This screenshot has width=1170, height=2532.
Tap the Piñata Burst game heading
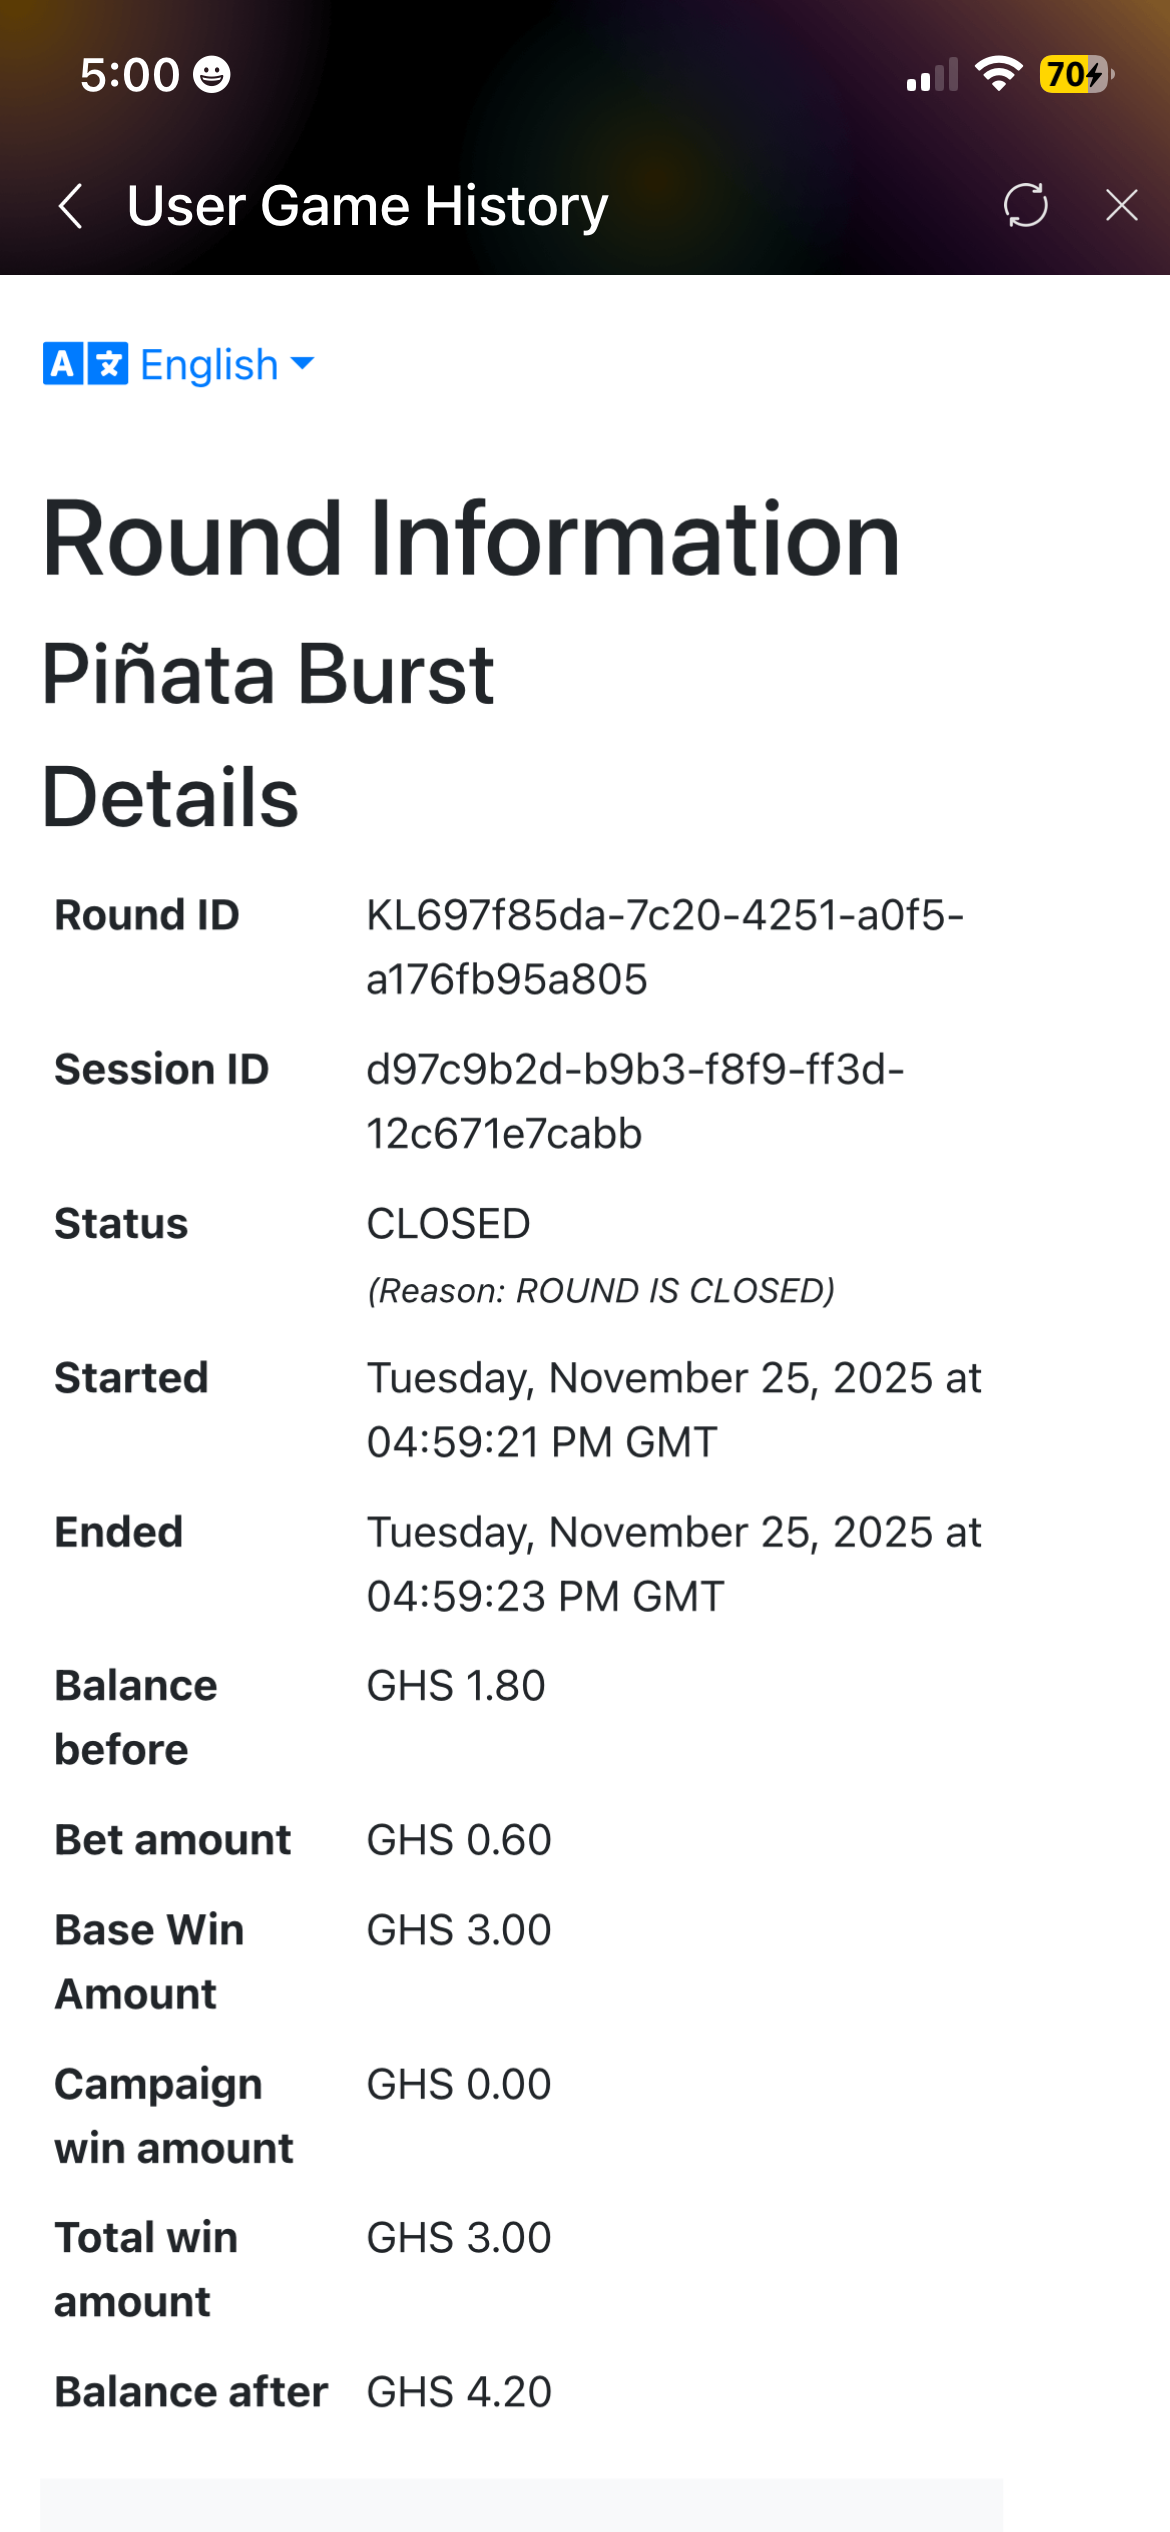tap(268, 675)
